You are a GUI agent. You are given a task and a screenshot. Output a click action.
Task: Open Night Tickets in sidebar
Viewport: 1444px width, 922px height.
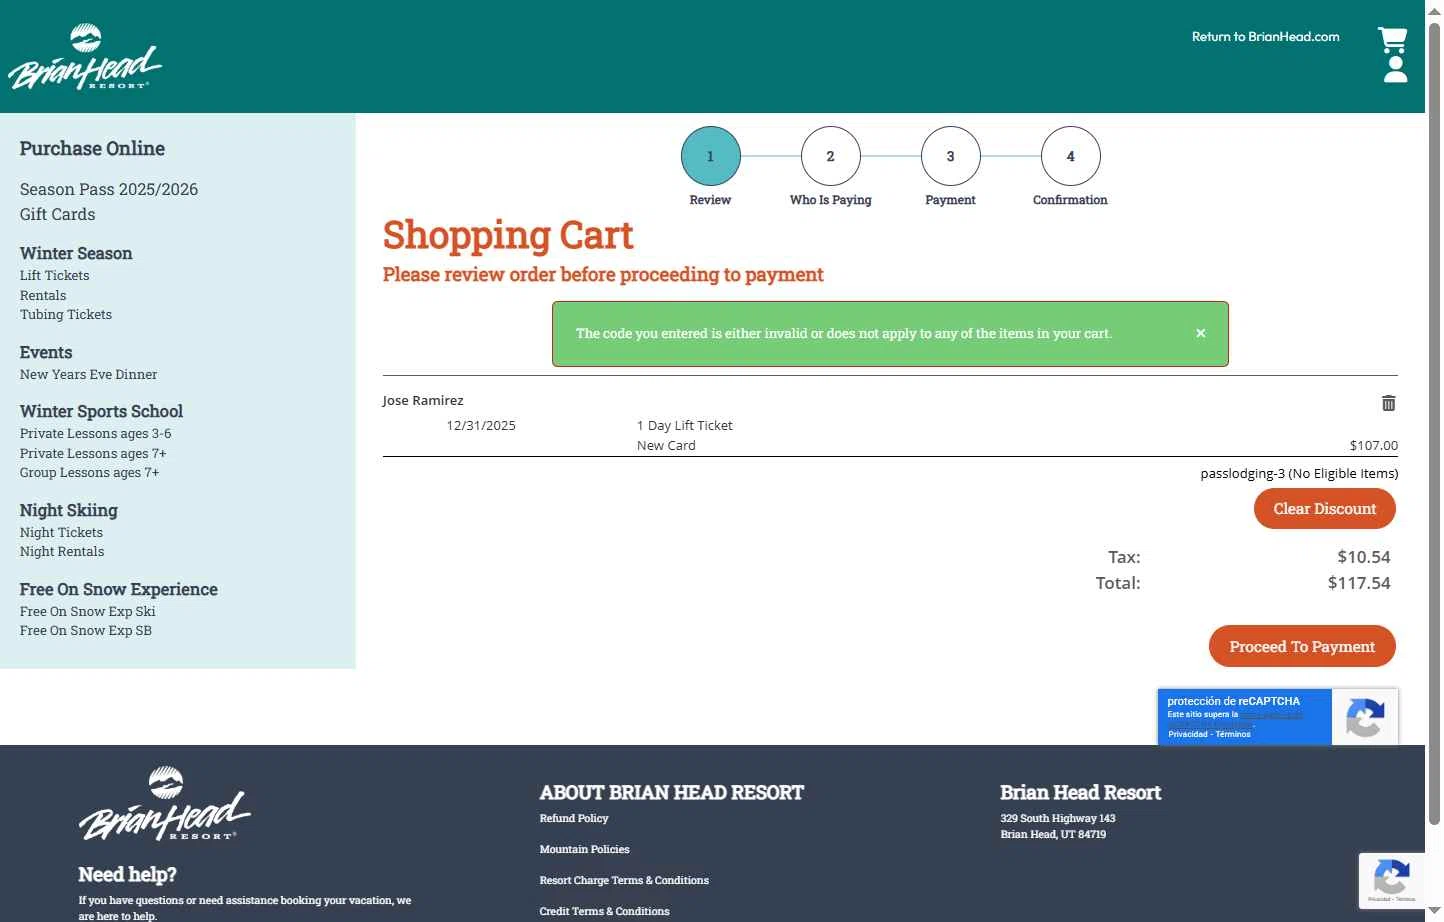click(x=62, y=532)
